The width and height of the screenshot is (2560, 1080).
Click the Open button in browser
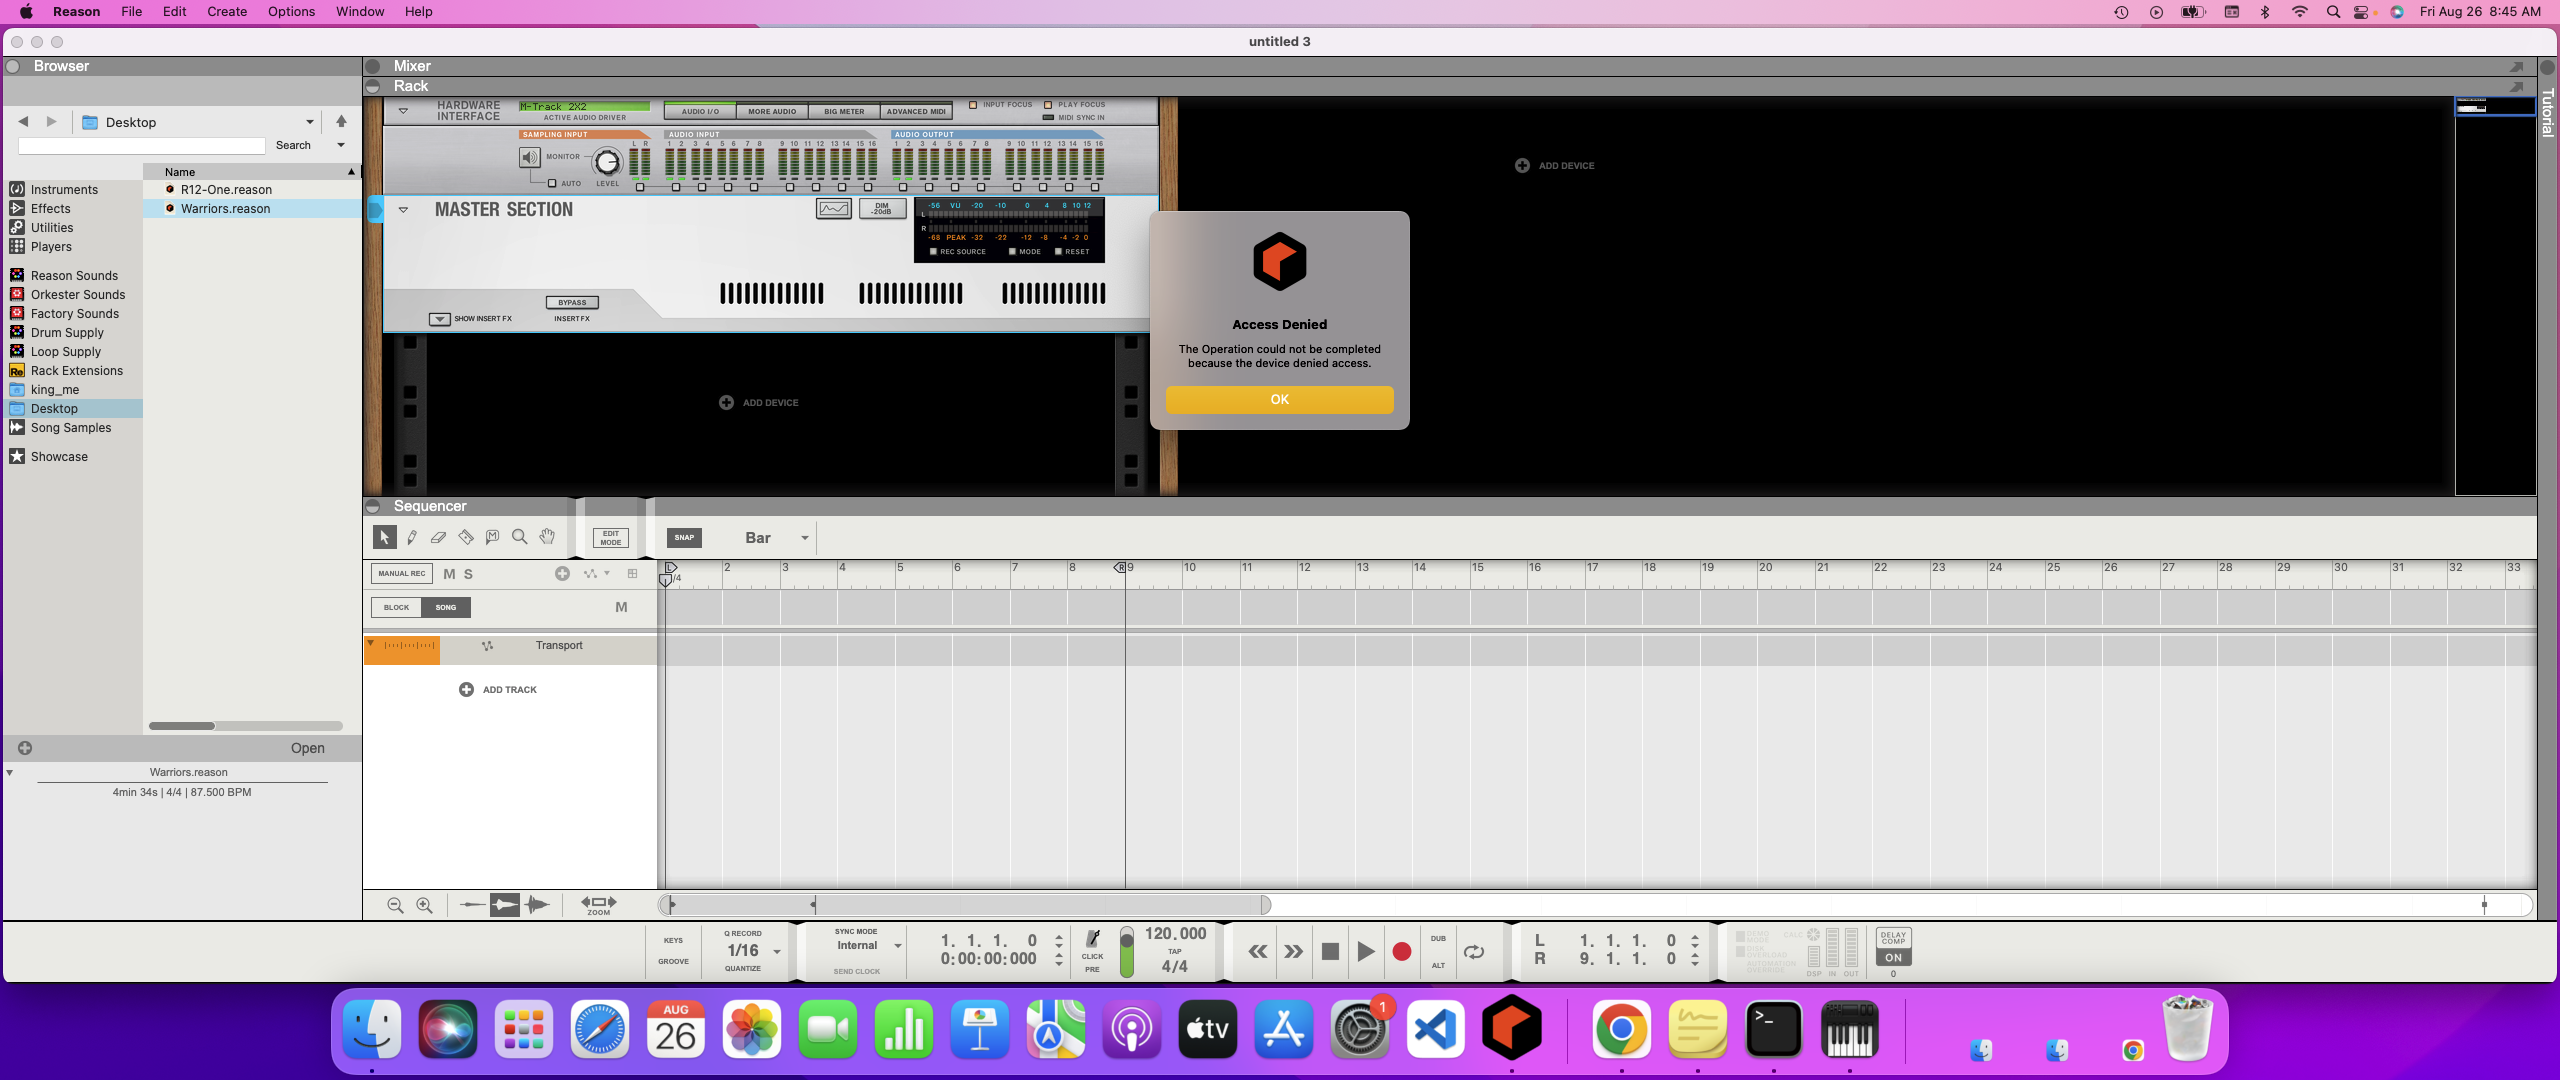point(307,748)
